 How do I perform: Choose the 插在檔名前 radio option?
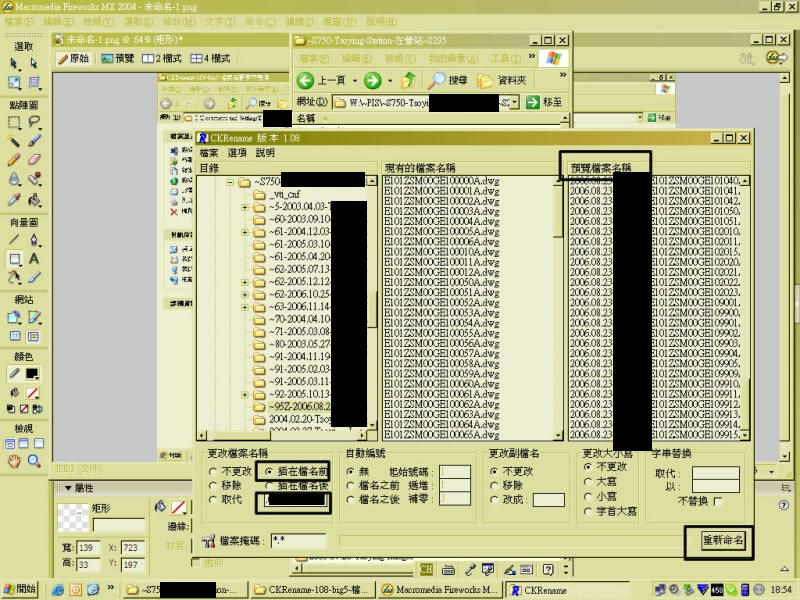coord(296,471)
